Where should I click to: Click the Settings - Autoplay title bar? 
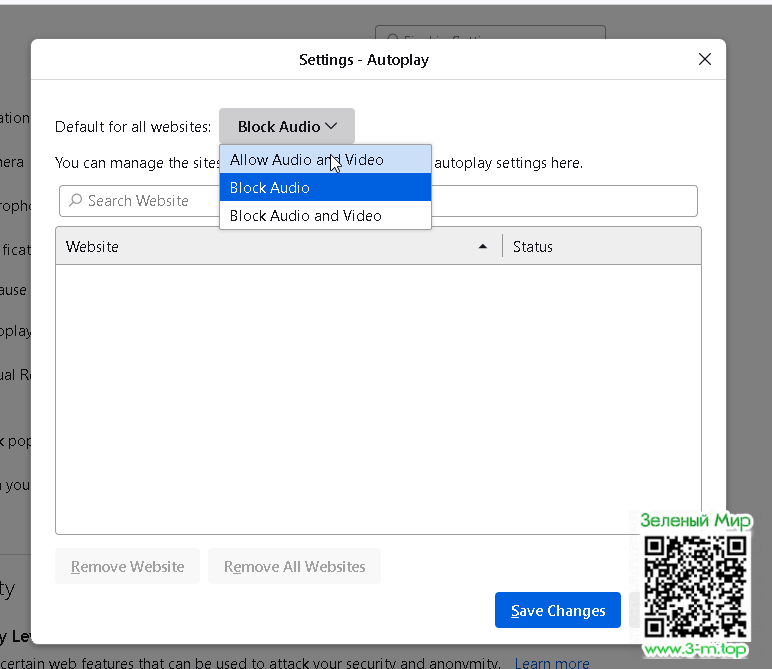coord(364,60)
